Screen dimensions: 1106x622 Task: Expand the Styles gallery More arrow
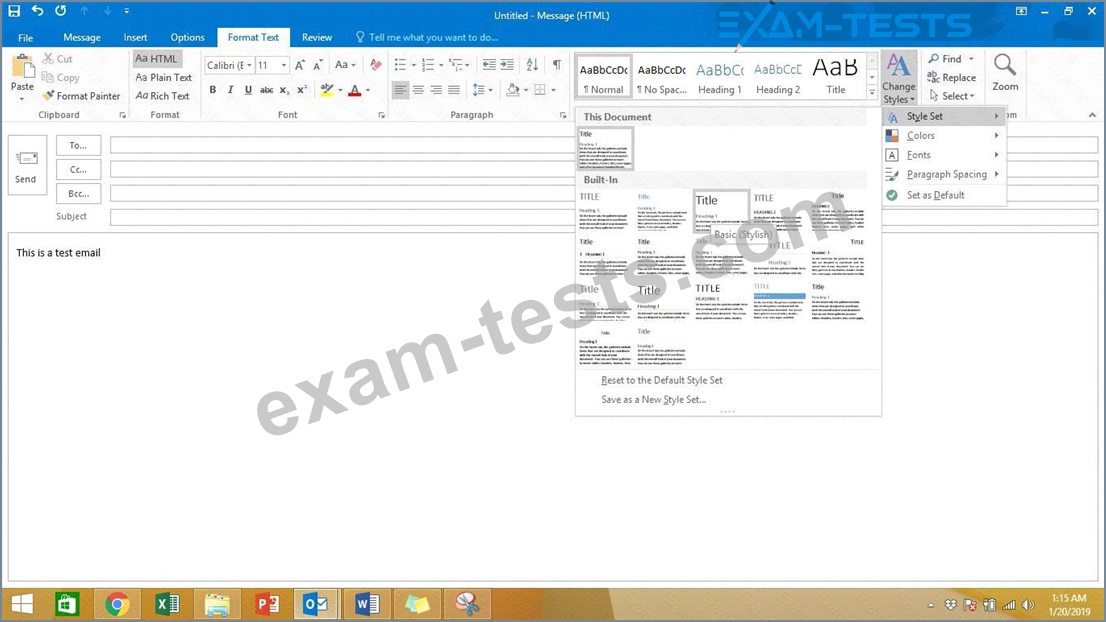[873, 92]
